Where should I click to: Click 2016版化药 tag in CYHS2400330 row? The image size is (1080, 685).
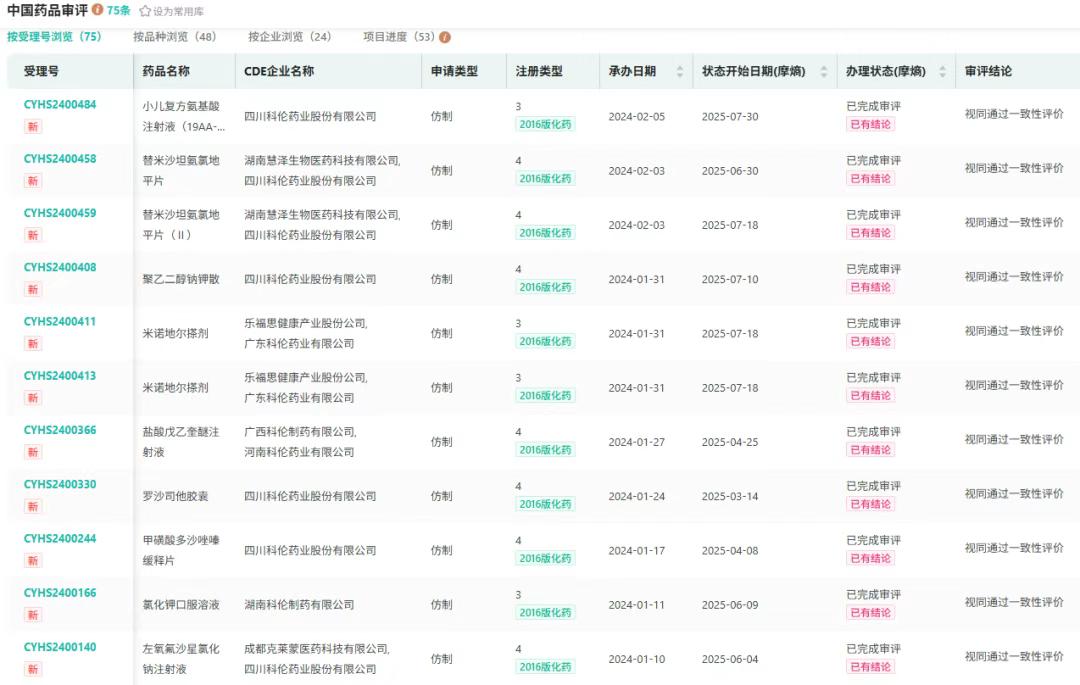[x=545, y=504]
